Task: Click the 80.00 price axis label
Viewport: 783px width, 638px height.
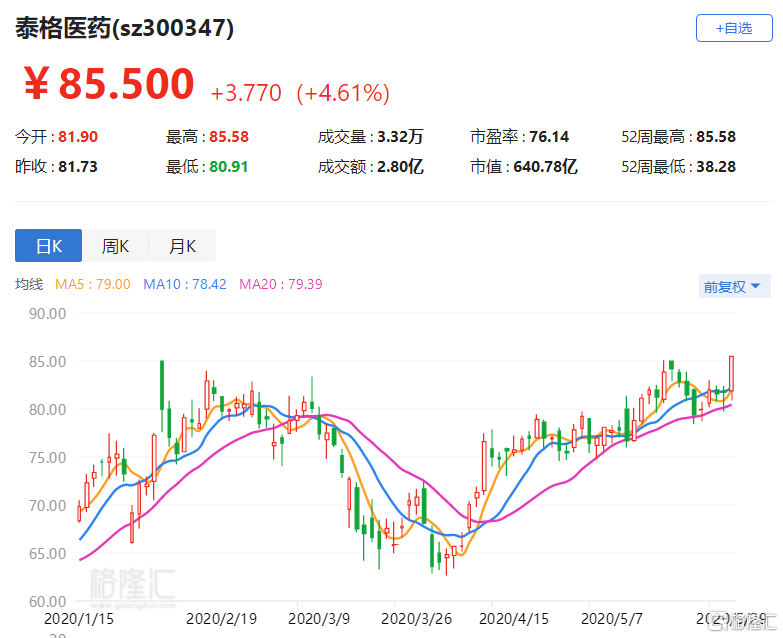Action: point(47,409)
